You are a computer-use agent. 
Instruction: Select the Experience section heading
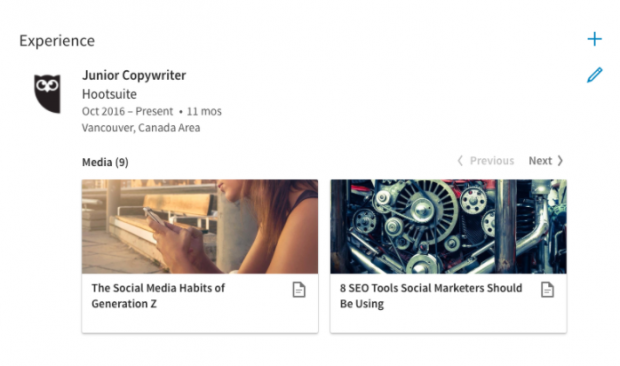point(57,41)
